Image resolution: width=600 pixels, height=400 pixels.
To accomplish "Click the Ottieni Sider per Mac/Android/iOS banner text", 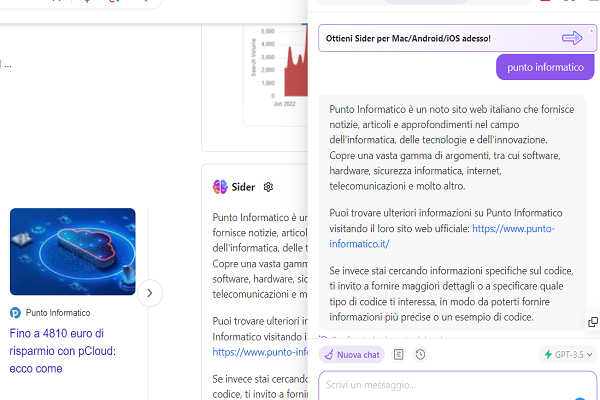I will pos(408,38).
